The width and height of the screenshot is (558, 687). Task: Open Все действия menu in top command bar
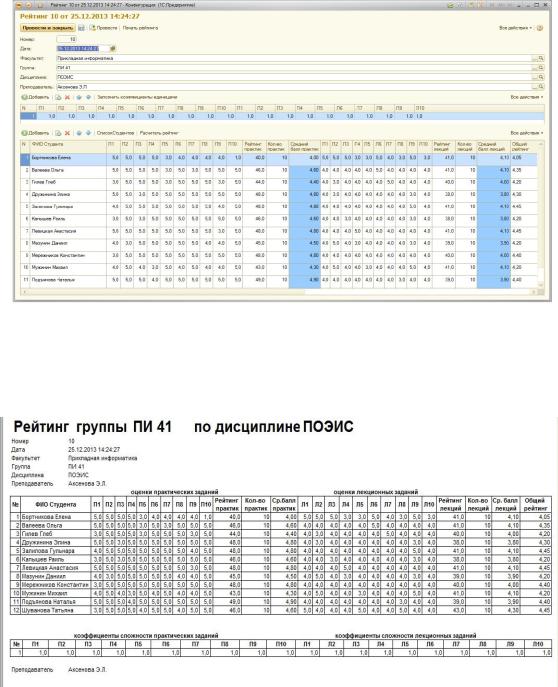tap(516, 28)
